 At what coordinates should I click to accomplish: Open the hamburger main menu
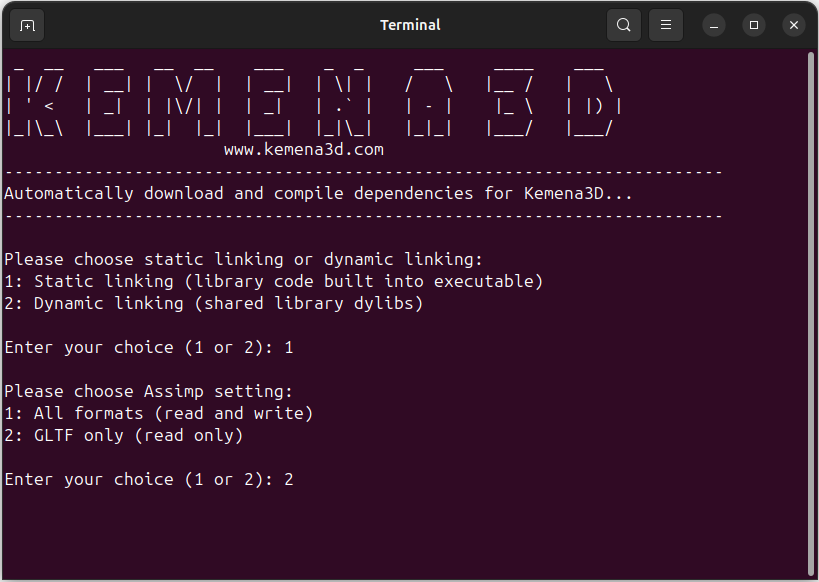point(666,25)
